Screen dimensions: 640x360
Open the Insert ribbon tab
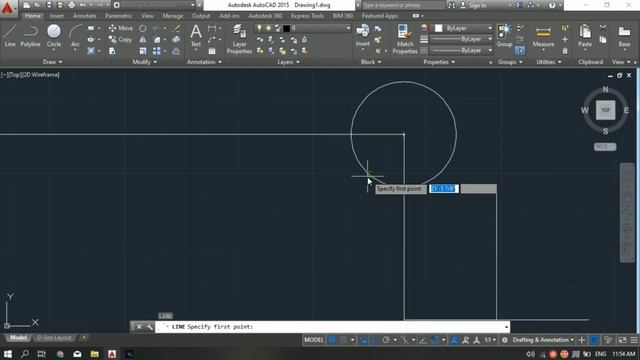(x=57, y=16)
